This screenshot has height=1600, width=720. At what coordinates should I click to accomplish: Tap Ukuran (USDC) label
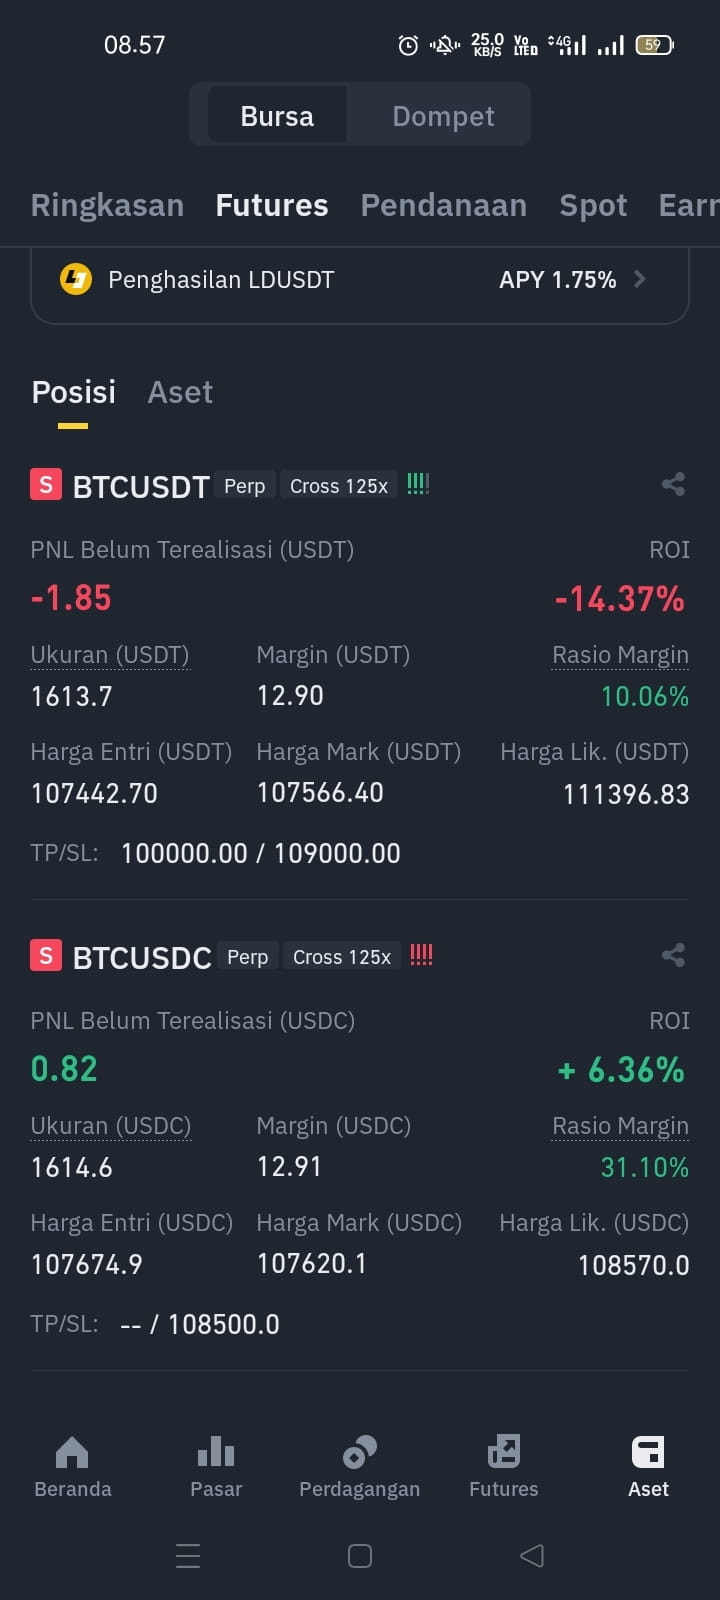click(110, 1126)
